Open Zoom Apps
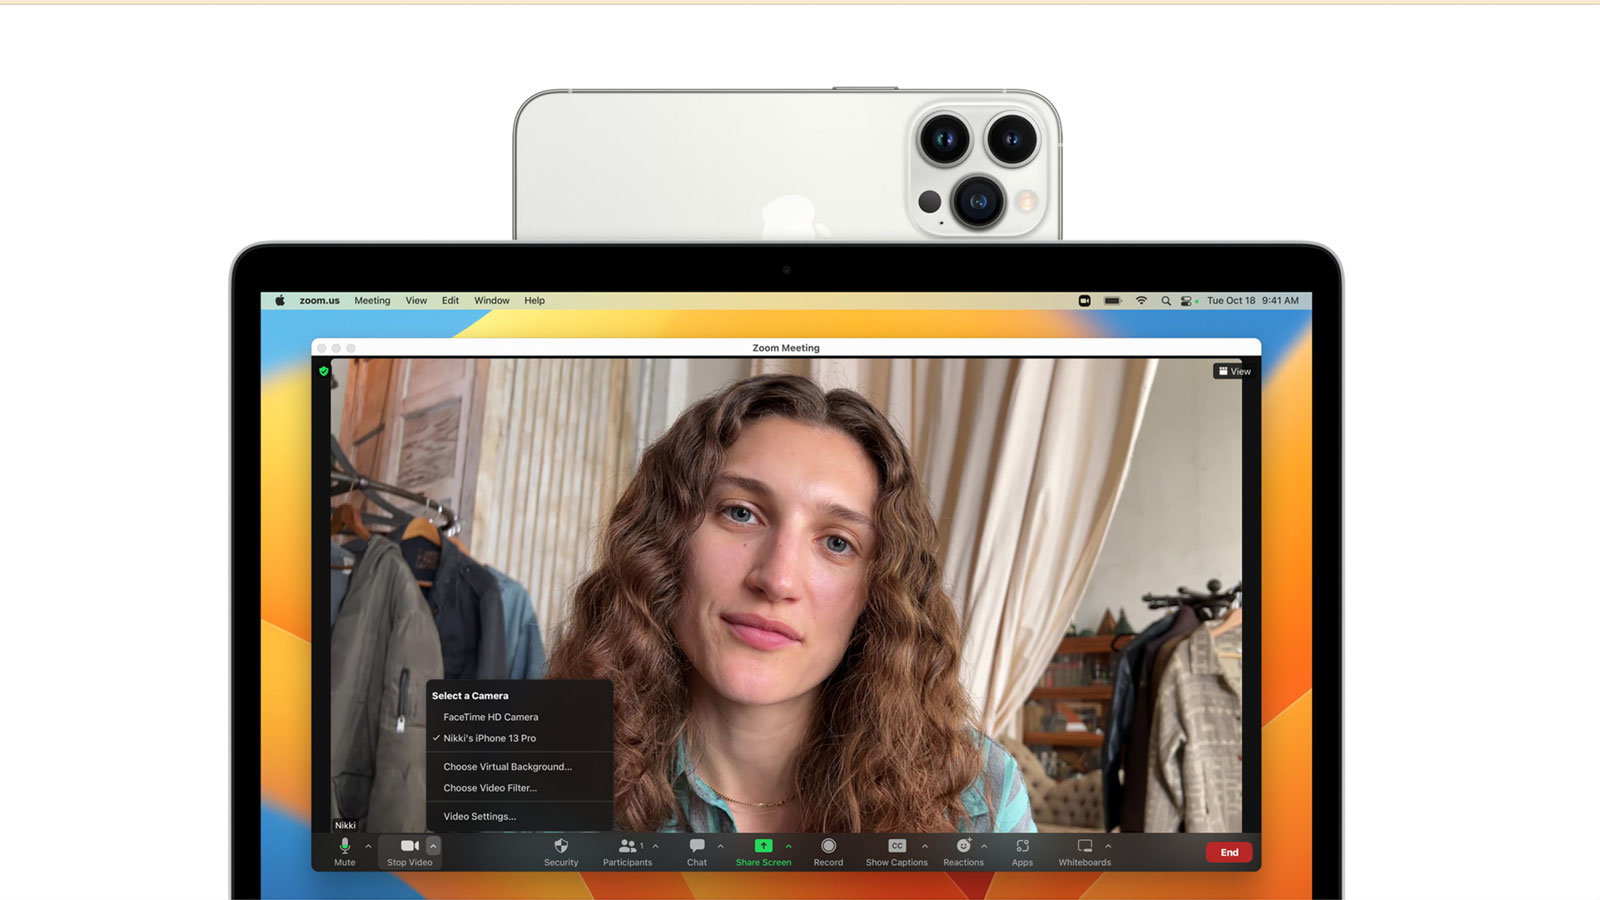Viewport: 1600px width, 900px height. tap(1022, 852)
